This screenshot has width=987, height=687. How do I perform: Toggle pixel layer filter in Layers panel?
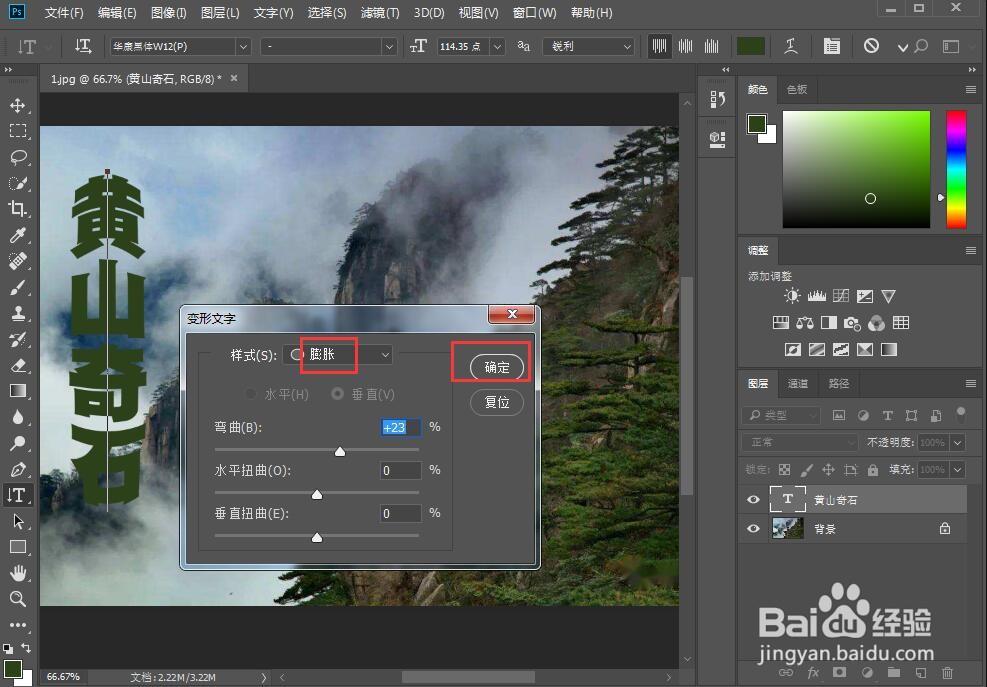pyautogui.click(x=838, y=415)
